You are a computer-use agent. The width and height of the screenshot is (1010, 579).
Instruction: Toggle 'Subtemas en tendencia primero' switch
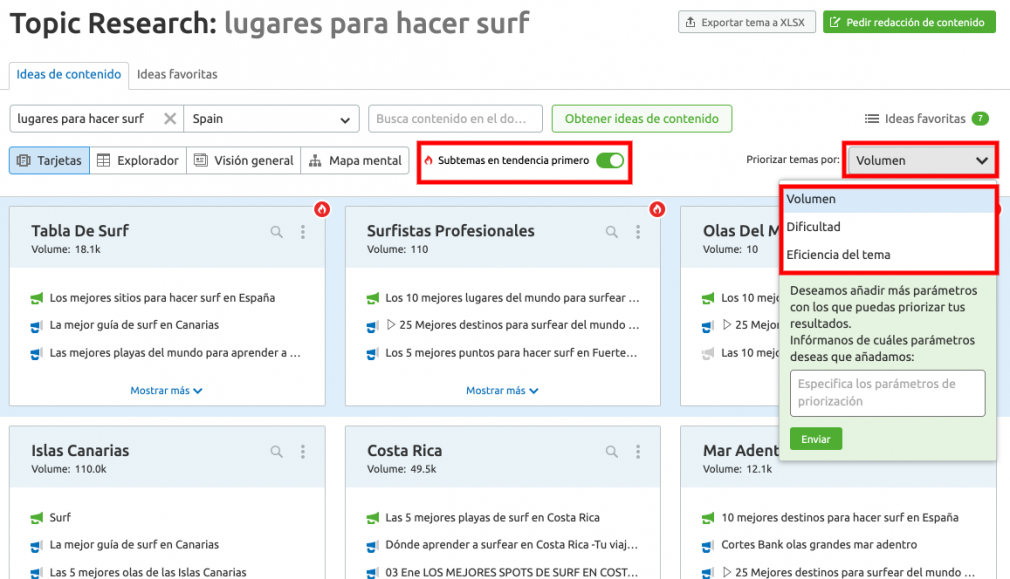(609, 160)
